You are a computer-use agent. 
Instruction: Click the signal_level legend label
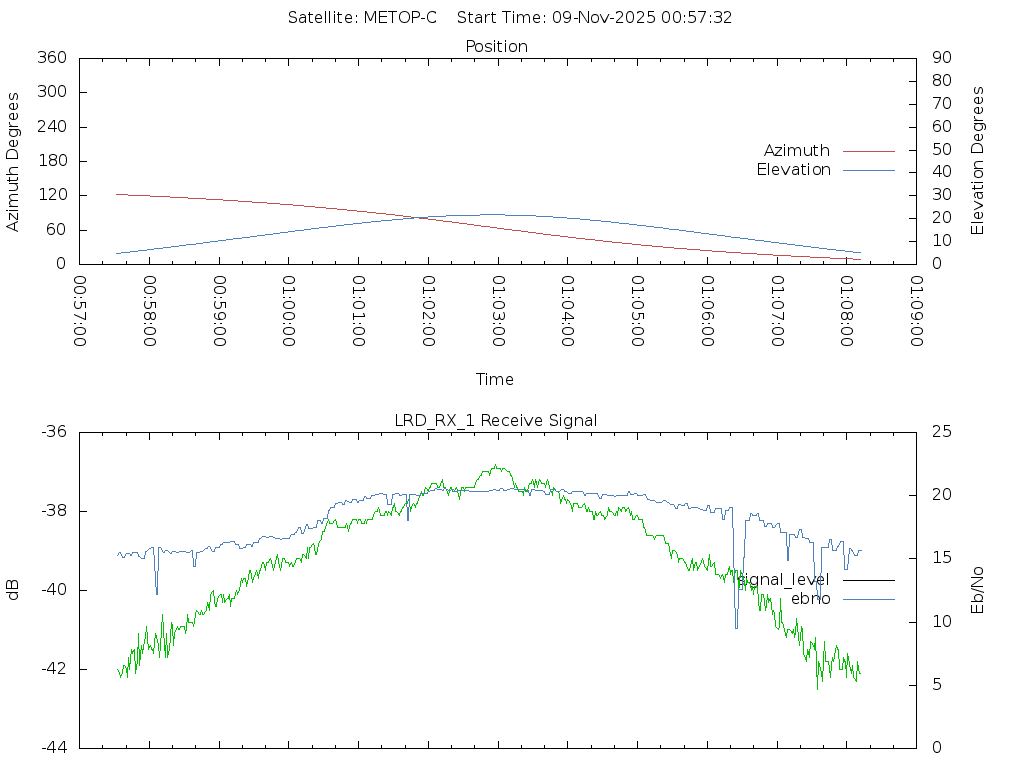pyautogui.click(x=783, y=580)
